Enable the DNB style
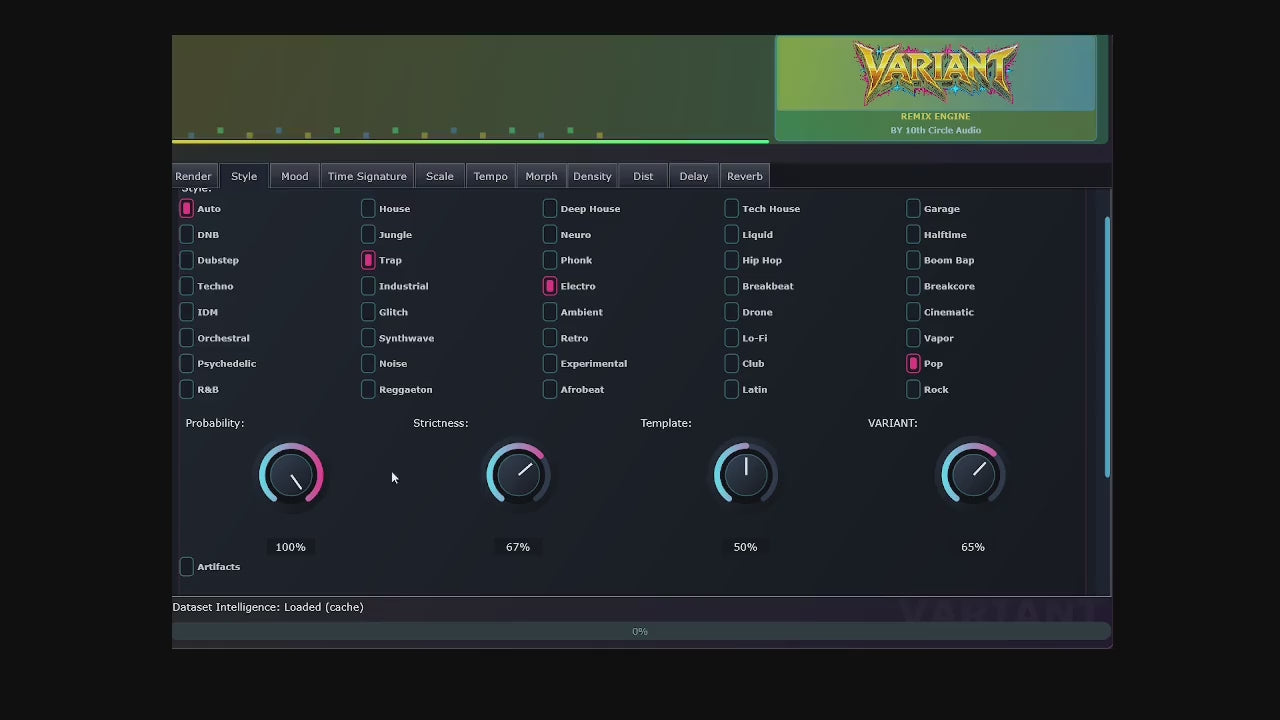The width and height of the screenshot is (1280, 720). (186, 234)
